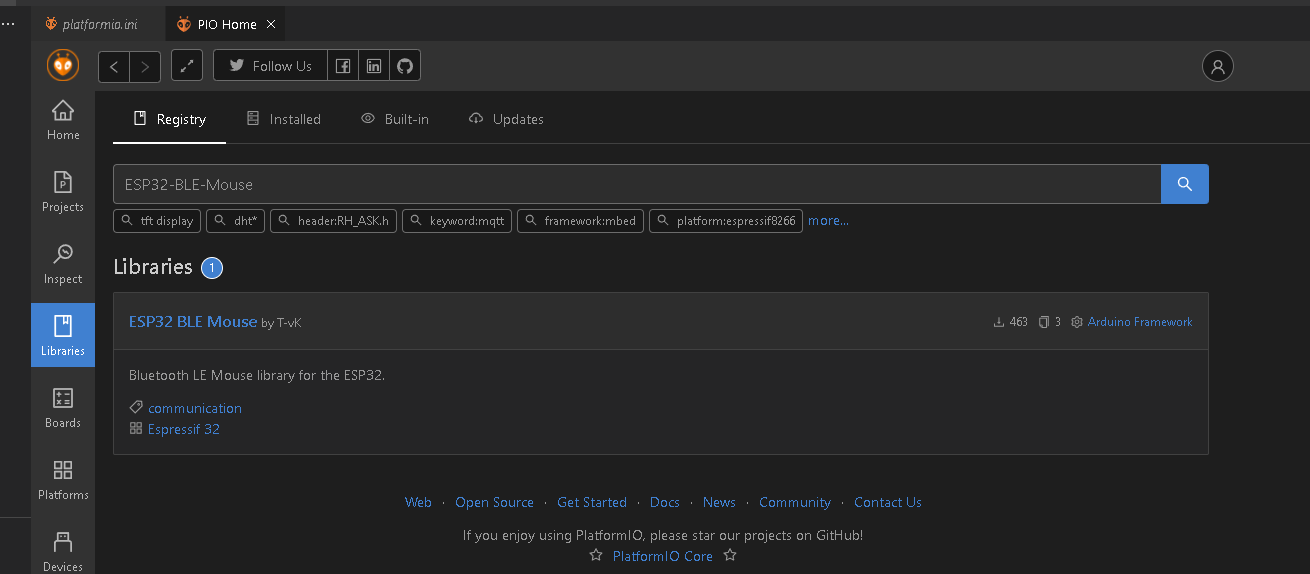Apply the 'framework:mbed' search suggestion
1310x574 pixels.
[x=580, y=221]
